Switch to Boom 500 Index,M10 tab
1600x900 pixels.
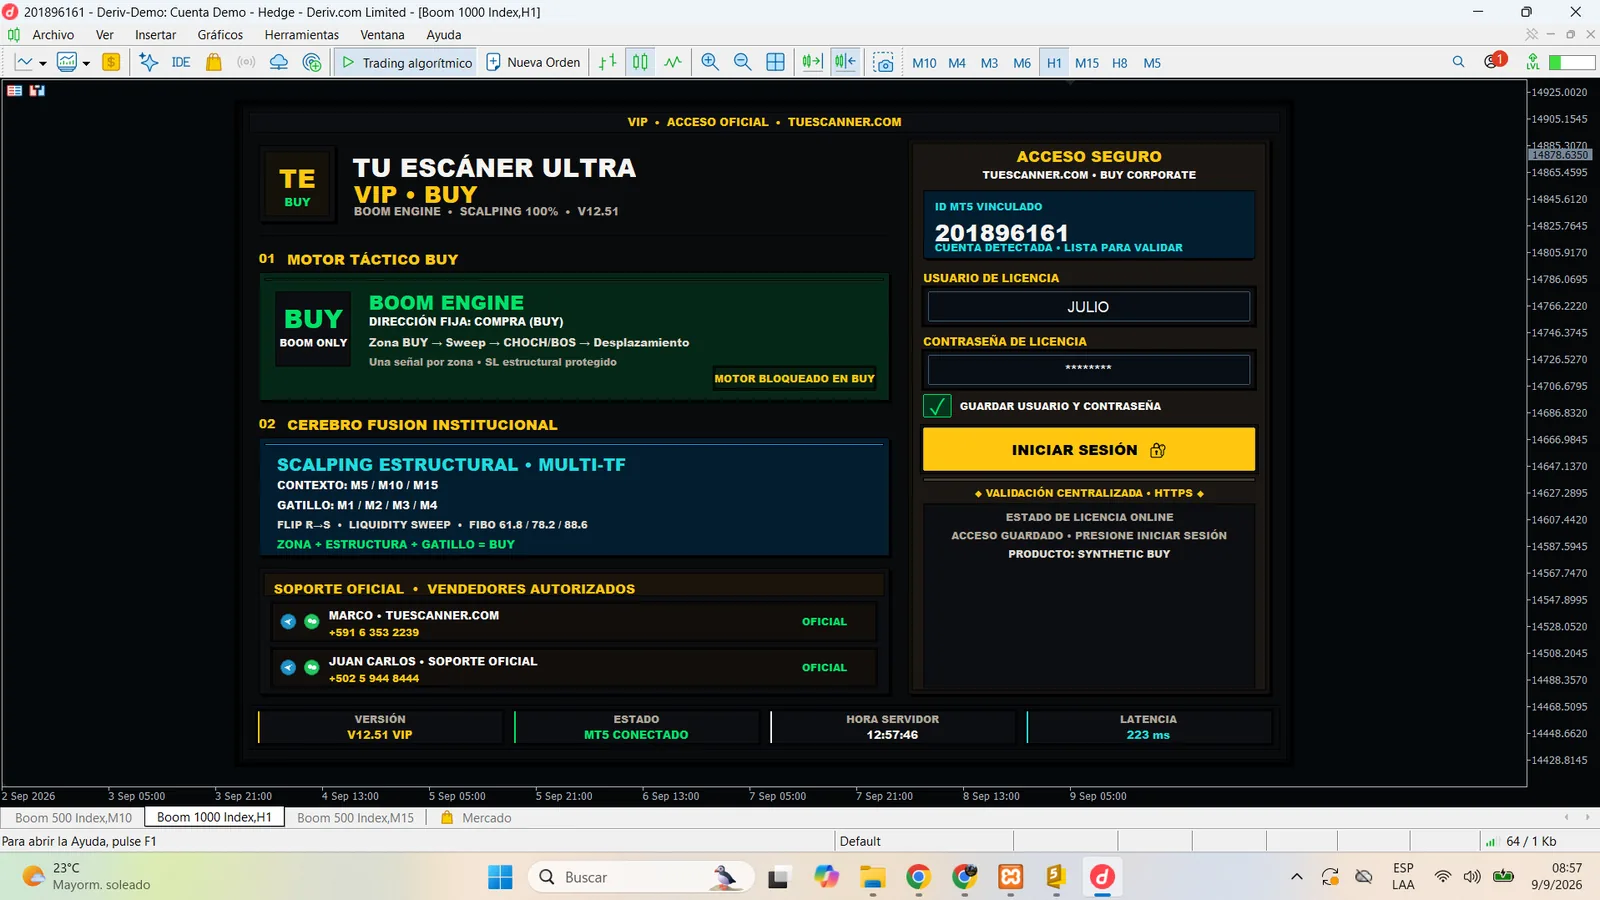[73, 818]
